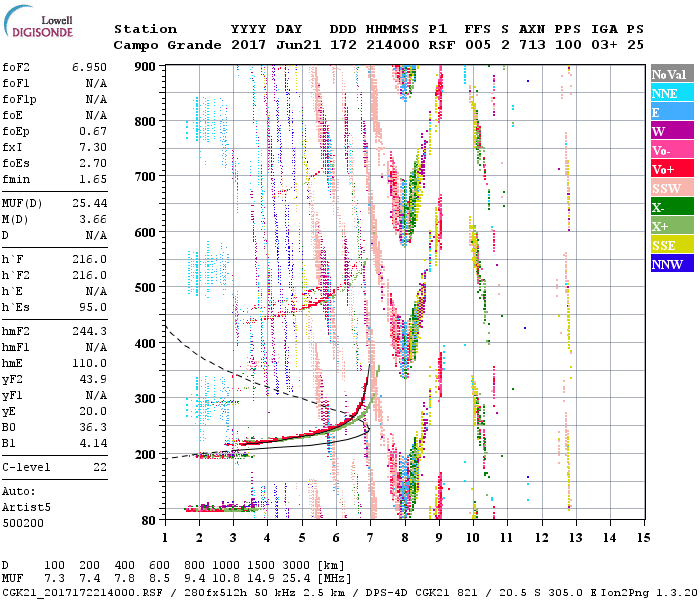Click the year 2017 in header
Screen dimensions: 700x600
tap(248, 45)
